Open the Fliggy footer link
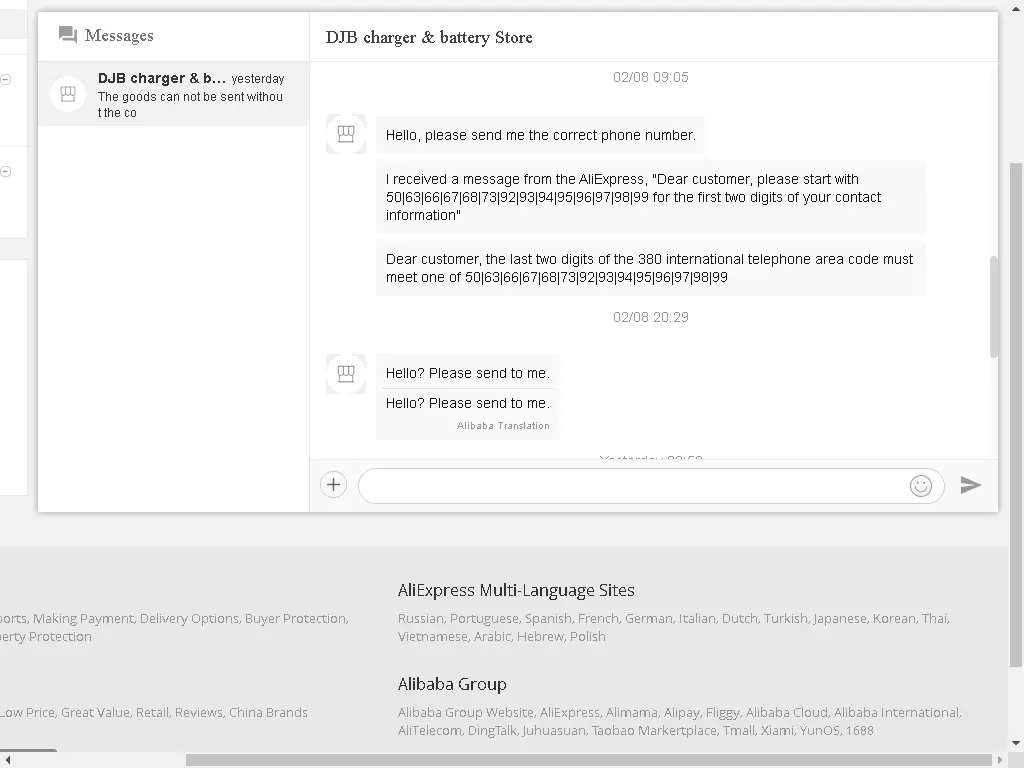 tap(722, 712)
